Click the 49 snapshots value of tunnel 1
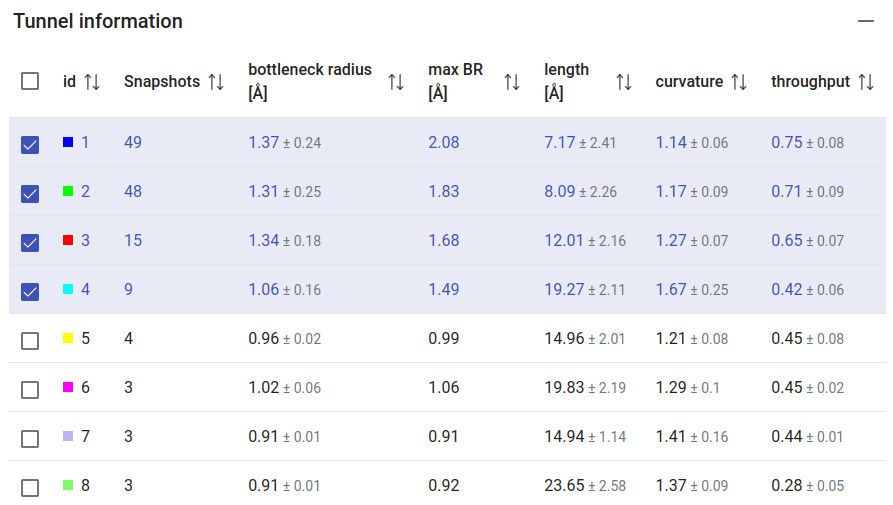 click(133, 143)
